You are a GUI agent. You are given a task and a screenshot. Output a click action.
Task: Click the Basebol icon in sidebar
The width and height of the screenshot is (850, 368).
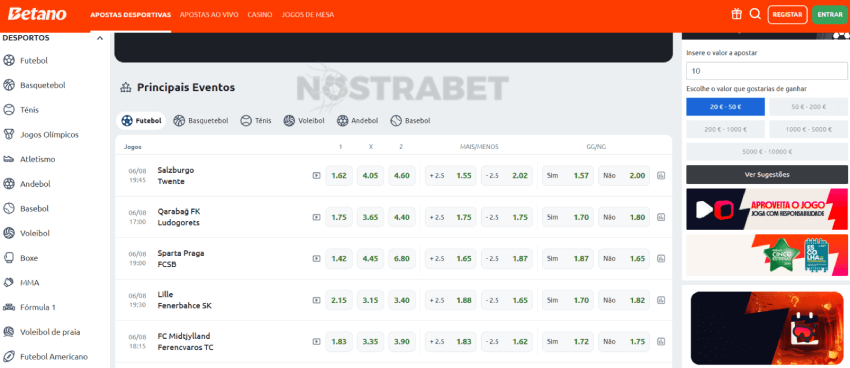(9, 209)
